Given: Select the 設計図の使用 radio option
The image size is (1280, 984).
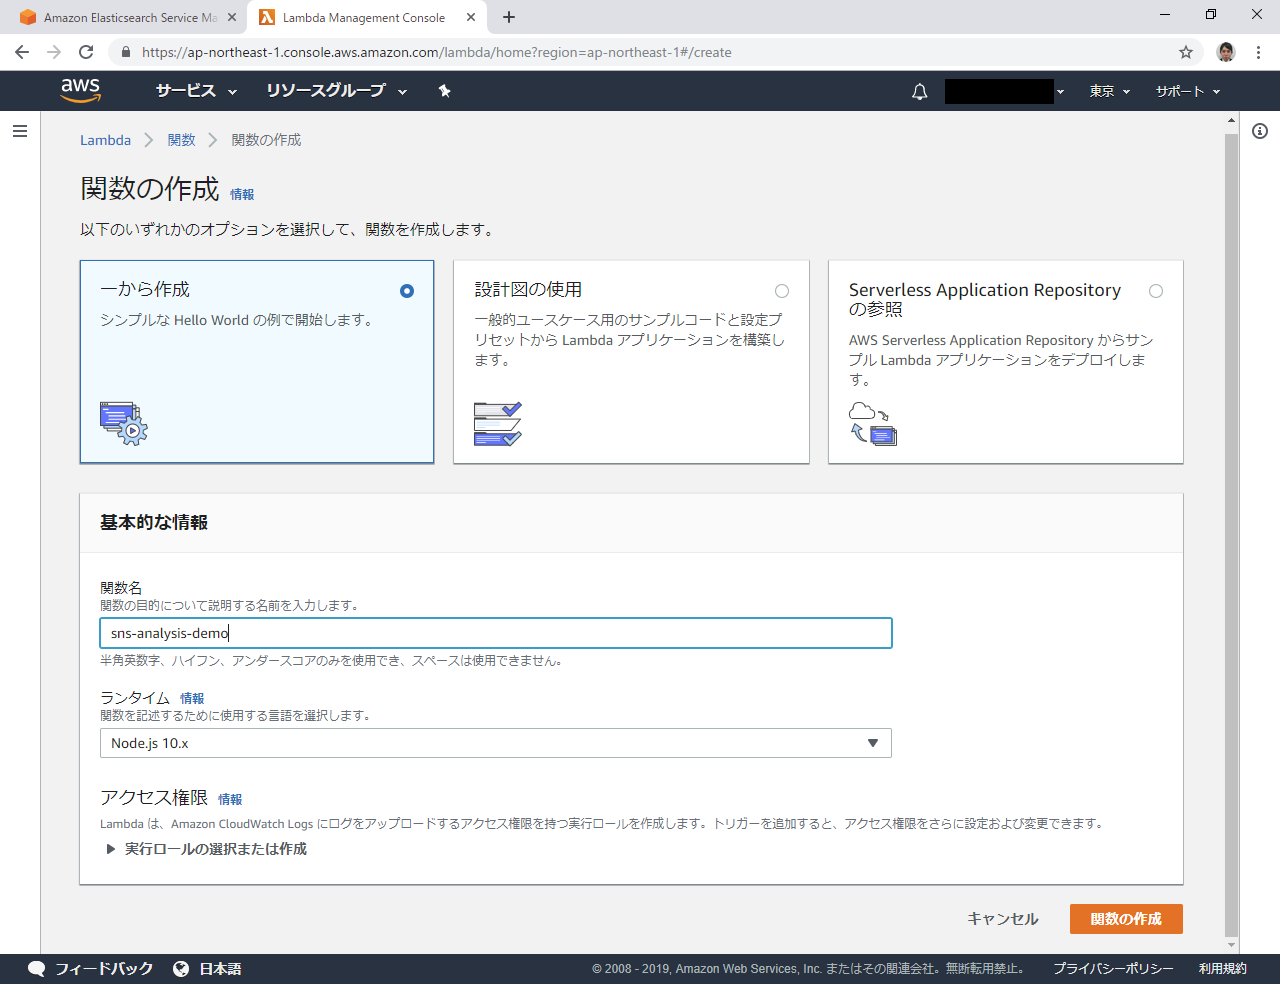Looking at the screenshot, I should [x=782, y=291].
